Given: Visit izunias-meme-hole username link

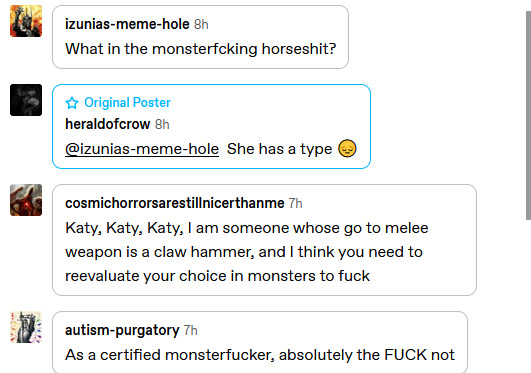Looking at the screenshot, I should pyautogui.click(x=127, y=24).
